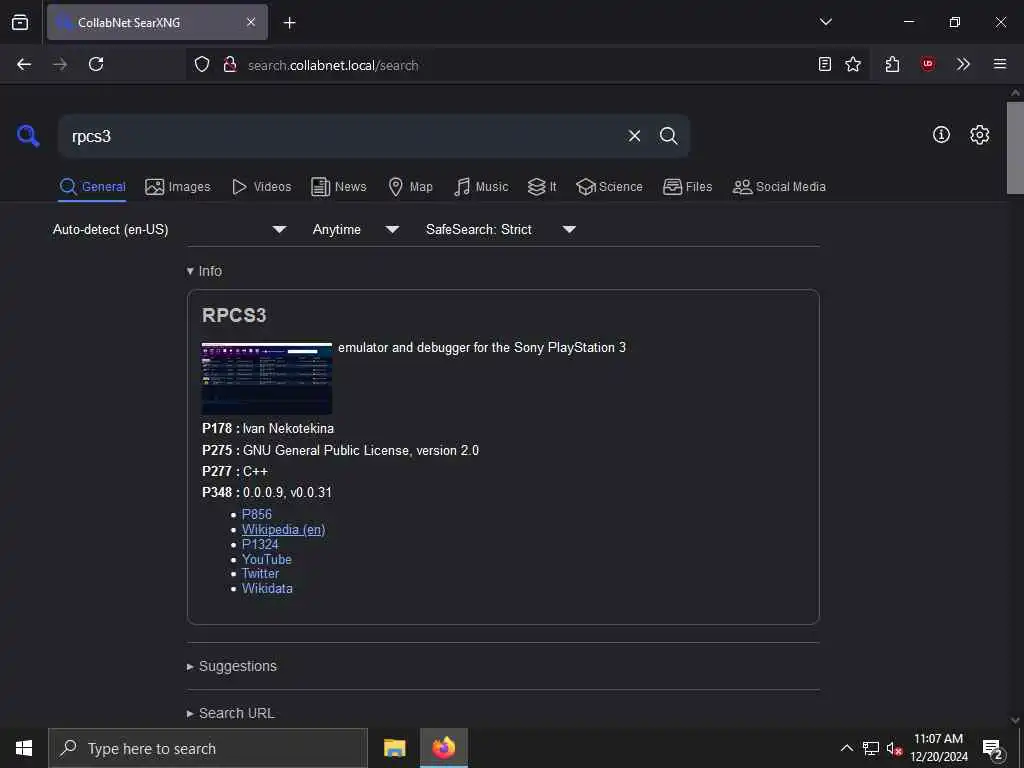1024x768 pixels.
Task: Open network status tray icon
Action: [x=871, y=748]
